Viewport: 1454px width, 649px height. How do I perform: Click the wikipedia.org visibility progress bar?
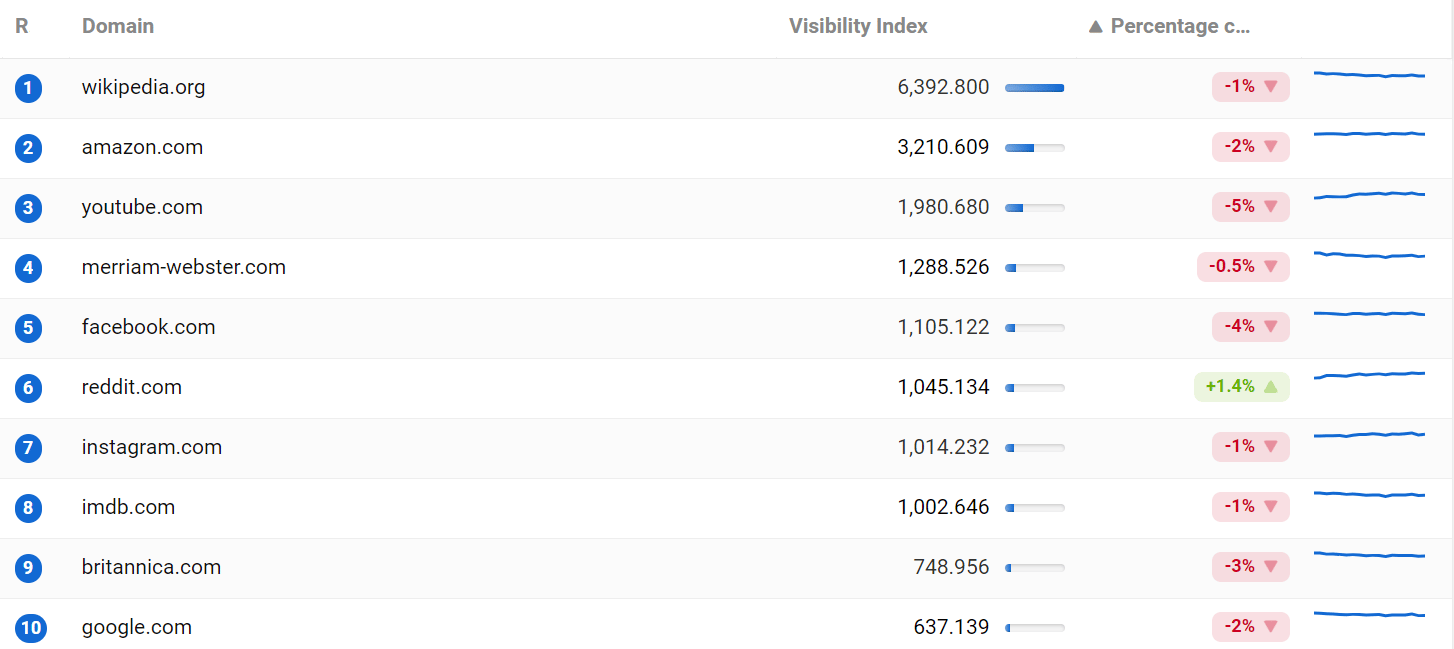1034,88
